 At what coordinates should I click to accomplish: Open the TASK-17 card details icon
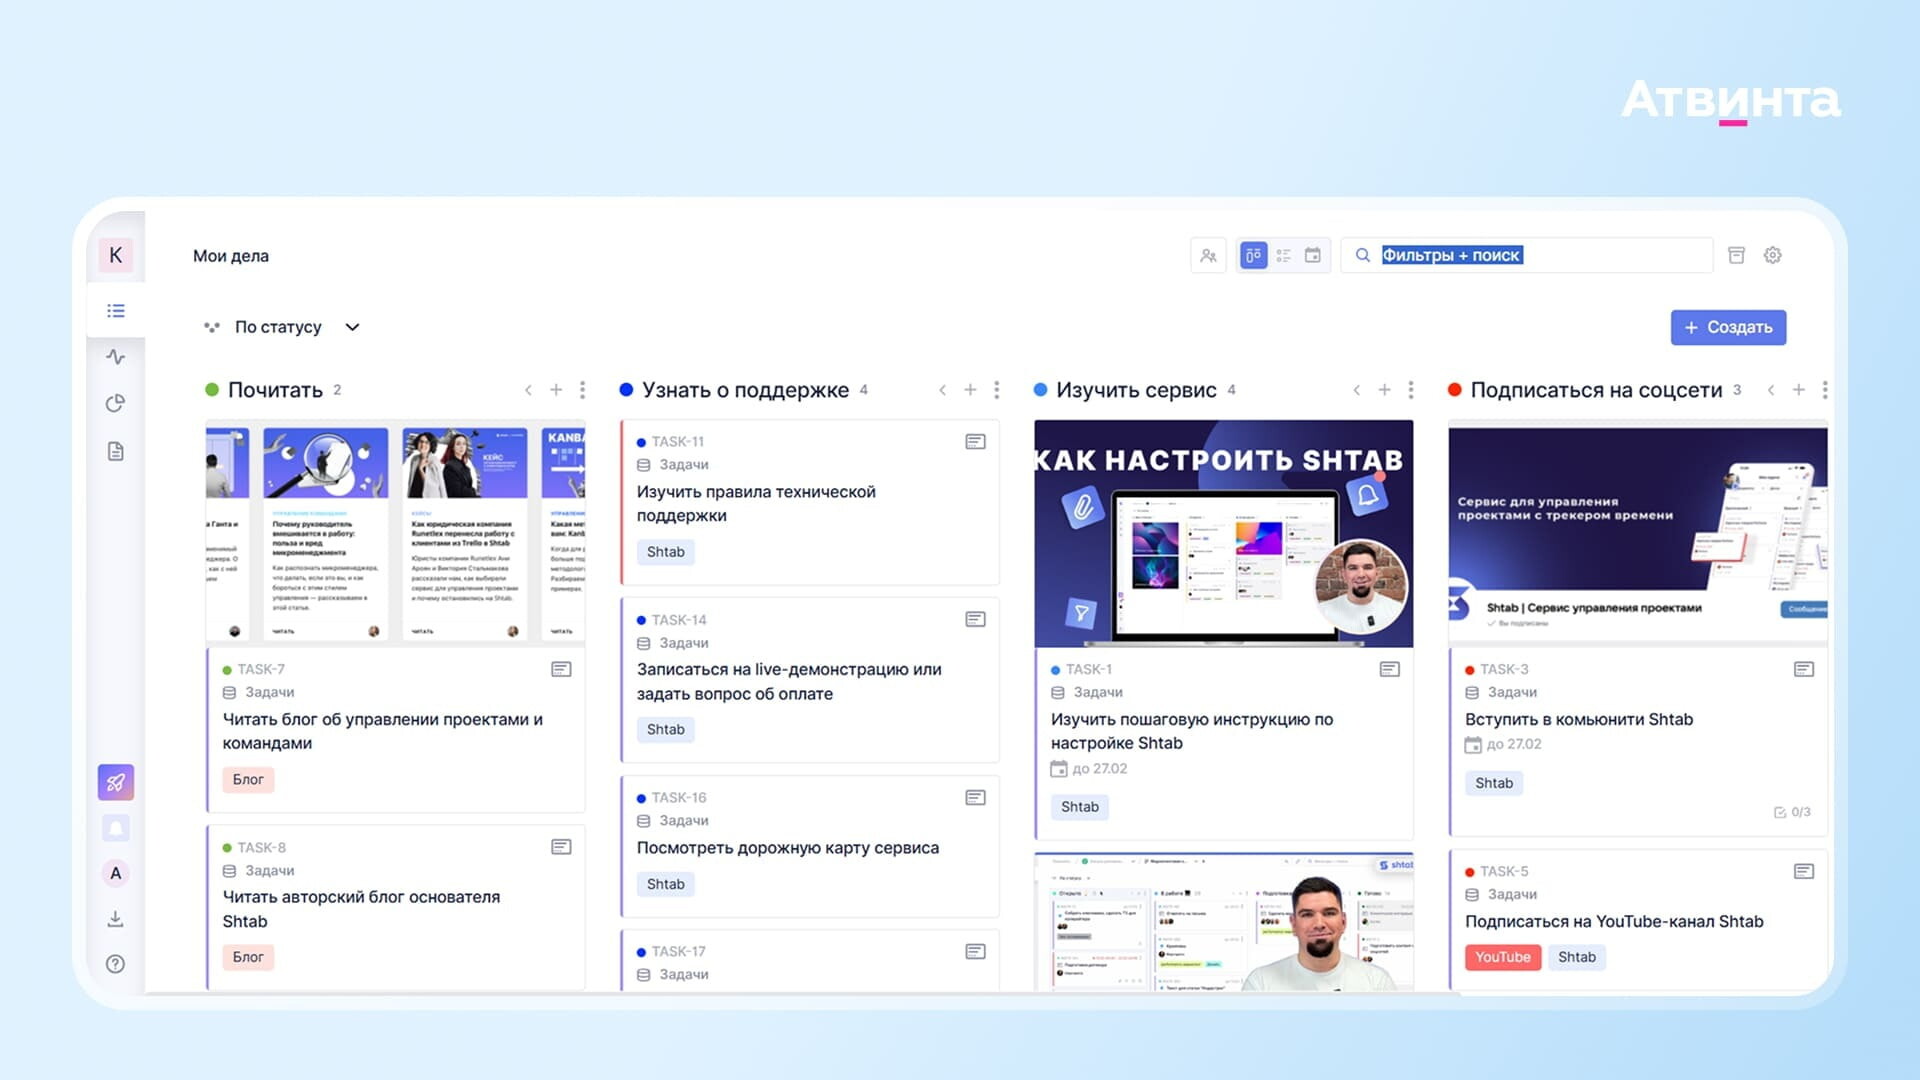point(975,952)
